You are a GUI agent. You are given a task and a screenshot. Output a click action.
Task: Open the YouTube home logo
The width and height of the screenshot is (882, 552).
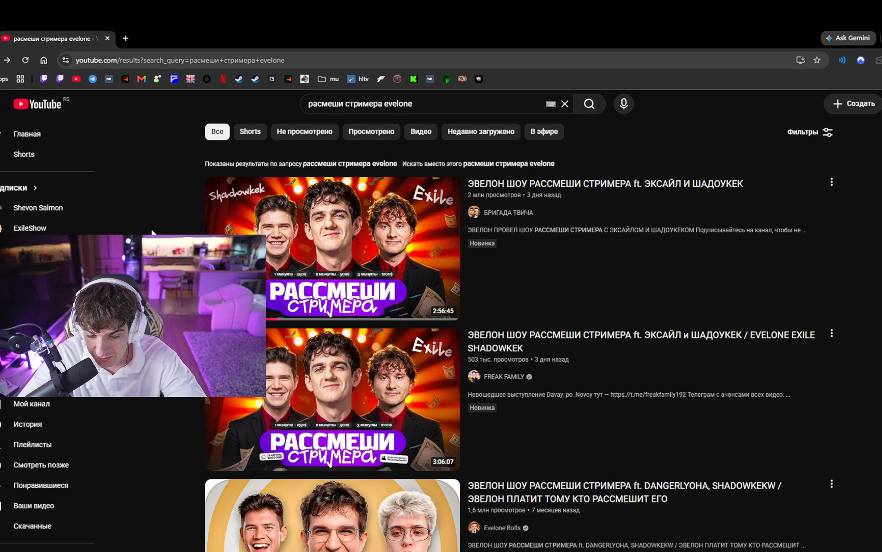[37, 104]
